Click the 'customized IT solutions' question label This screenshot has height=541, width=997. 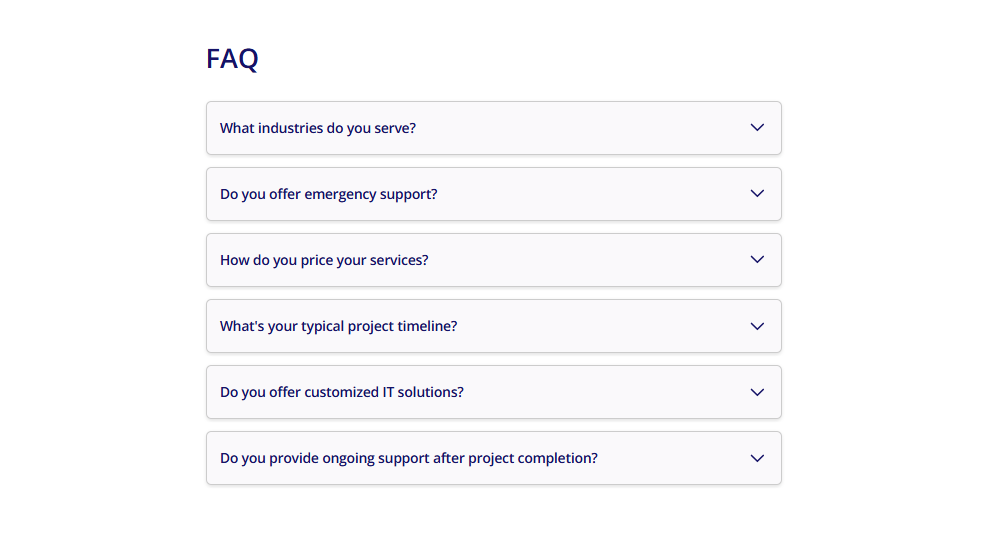point(342,392)
